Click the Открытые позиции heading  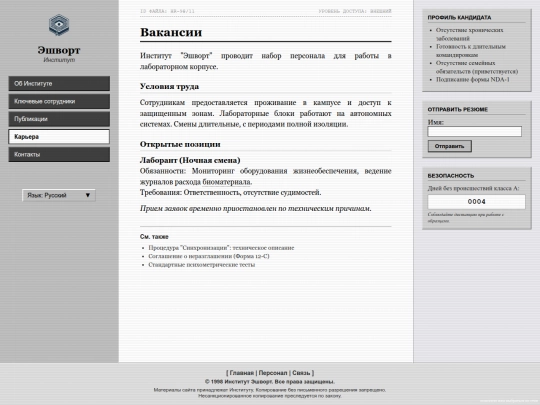(x=180, y=144)
